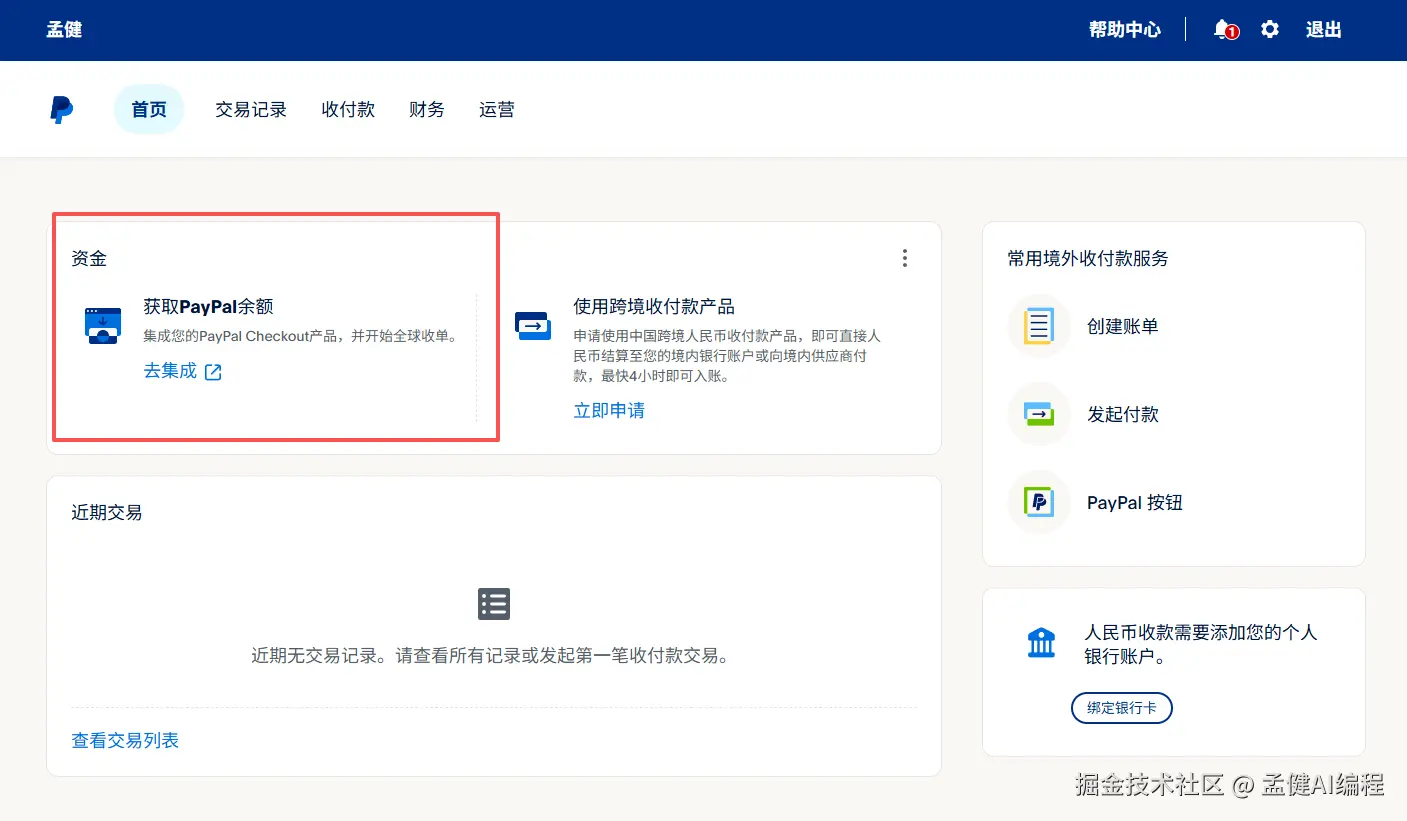Click the PayPal Checkout integration icon
The width and height of the screenshot is (1407, 821).
pos(103,326)
